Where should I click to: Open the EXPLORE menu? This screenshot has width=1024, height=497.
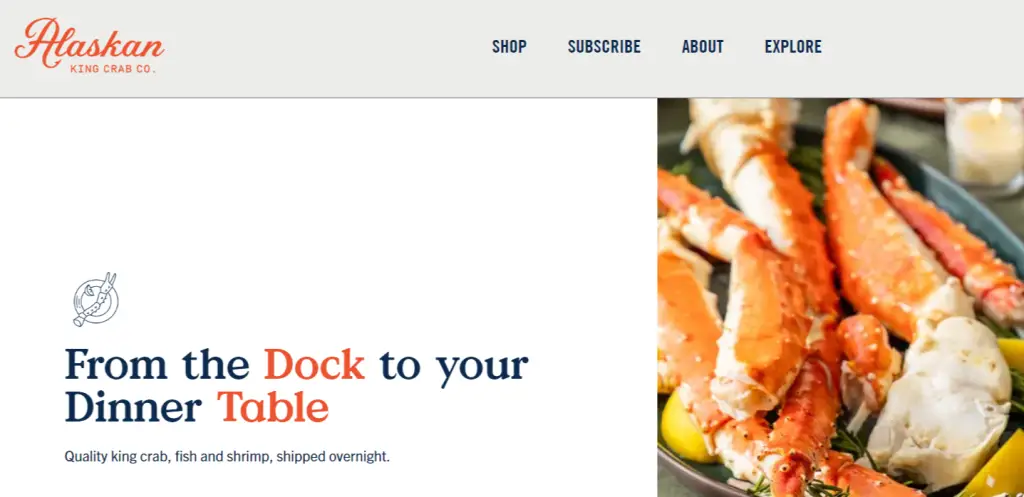(793, 47)
